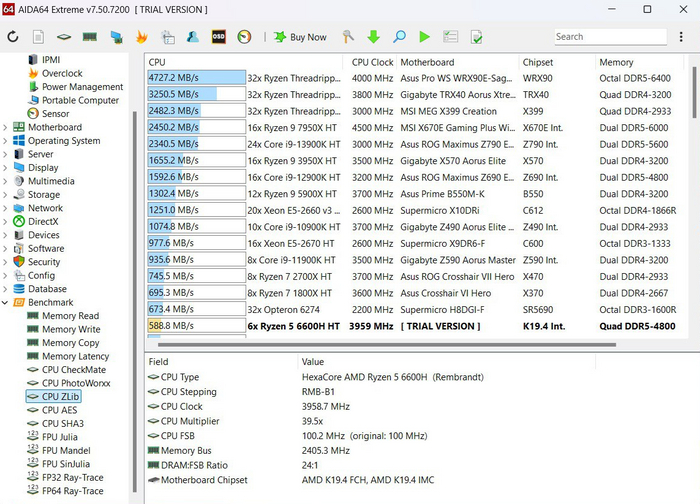Screen dimensions: 700x504
Task: Expand the Storage tree node
Action: tap(6, 195)
